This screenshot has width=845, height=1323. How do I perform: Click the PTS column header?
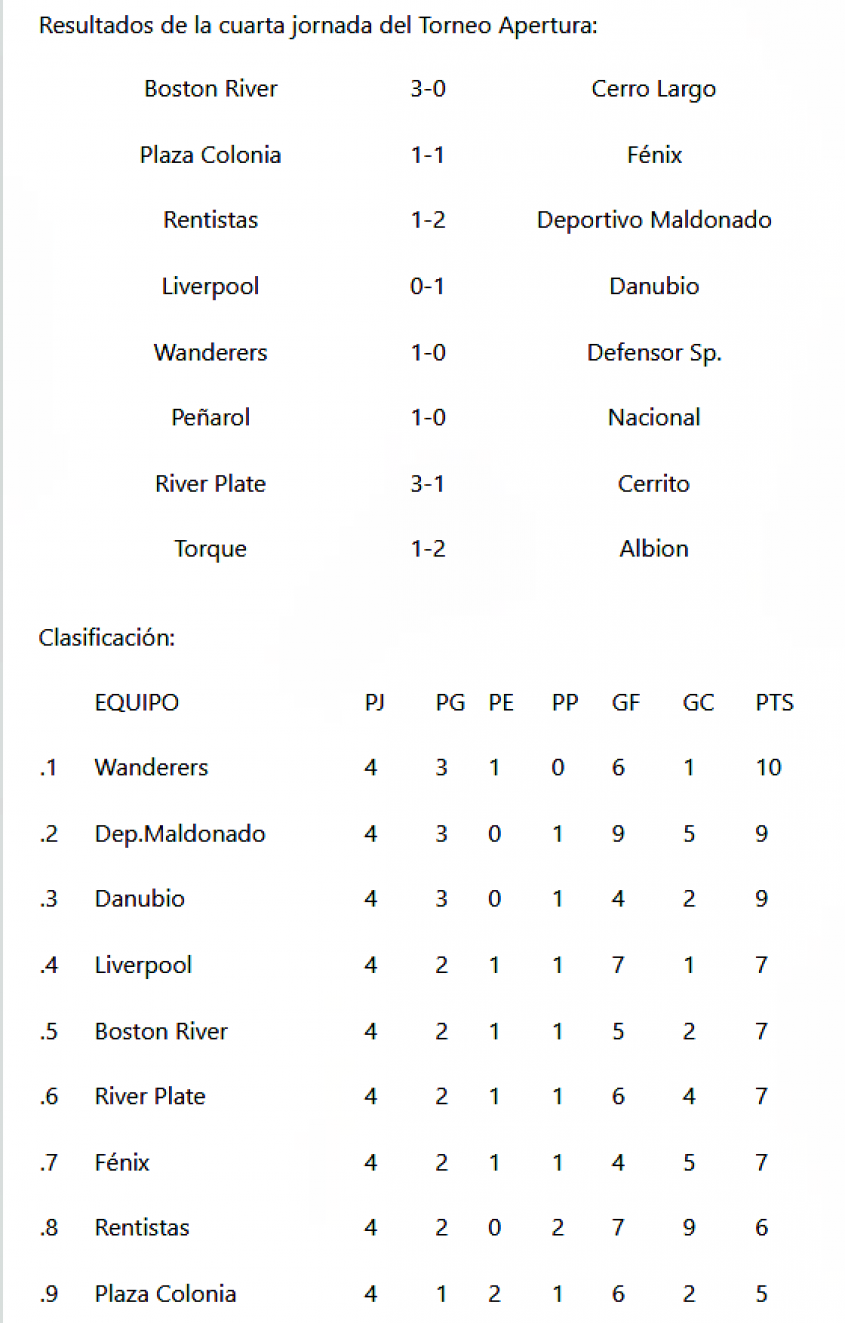(774, 703)
